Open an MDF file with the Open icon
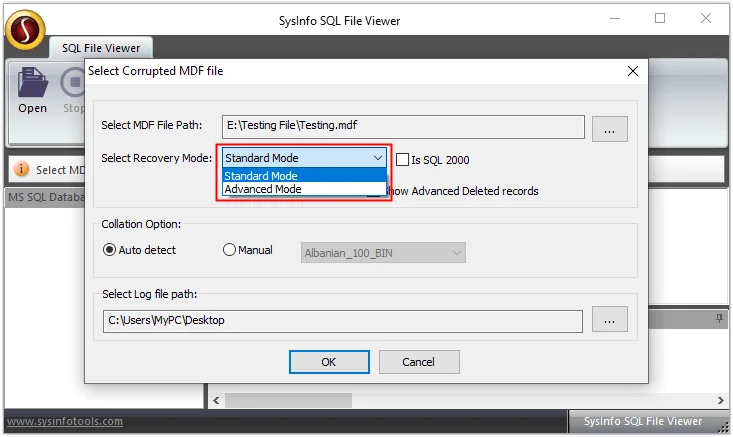Screen dimensions: 733x437 32,91
